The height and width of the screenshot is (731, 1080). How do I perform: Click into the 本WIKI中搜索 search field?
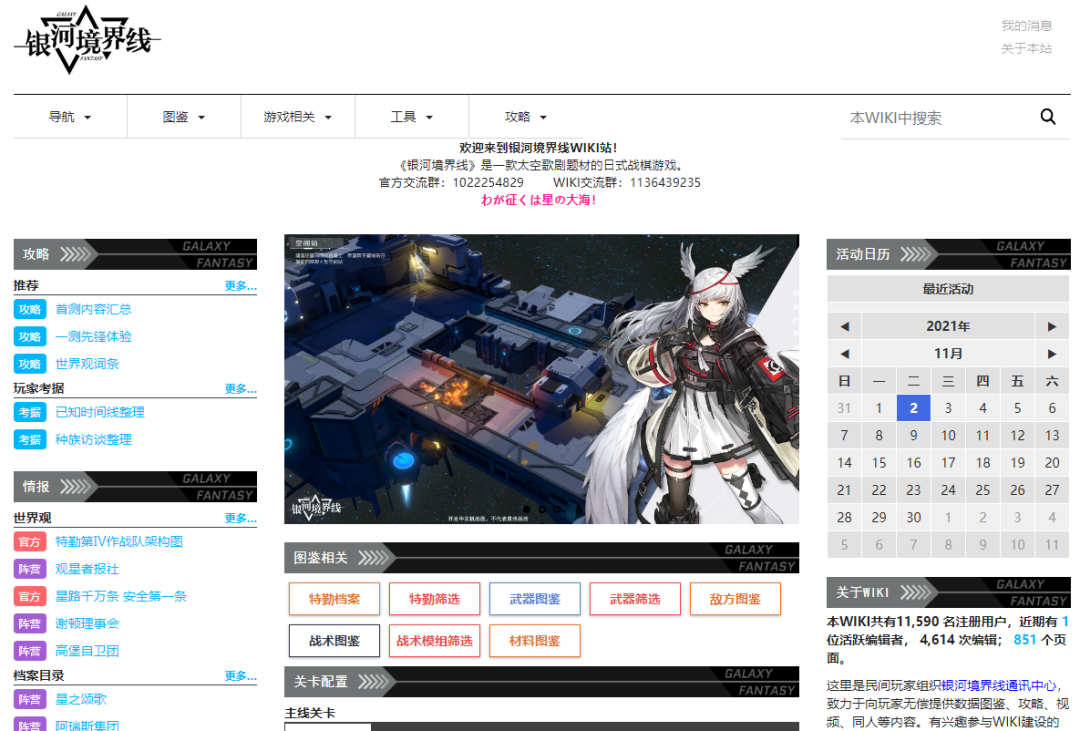(x=940, y=118)
